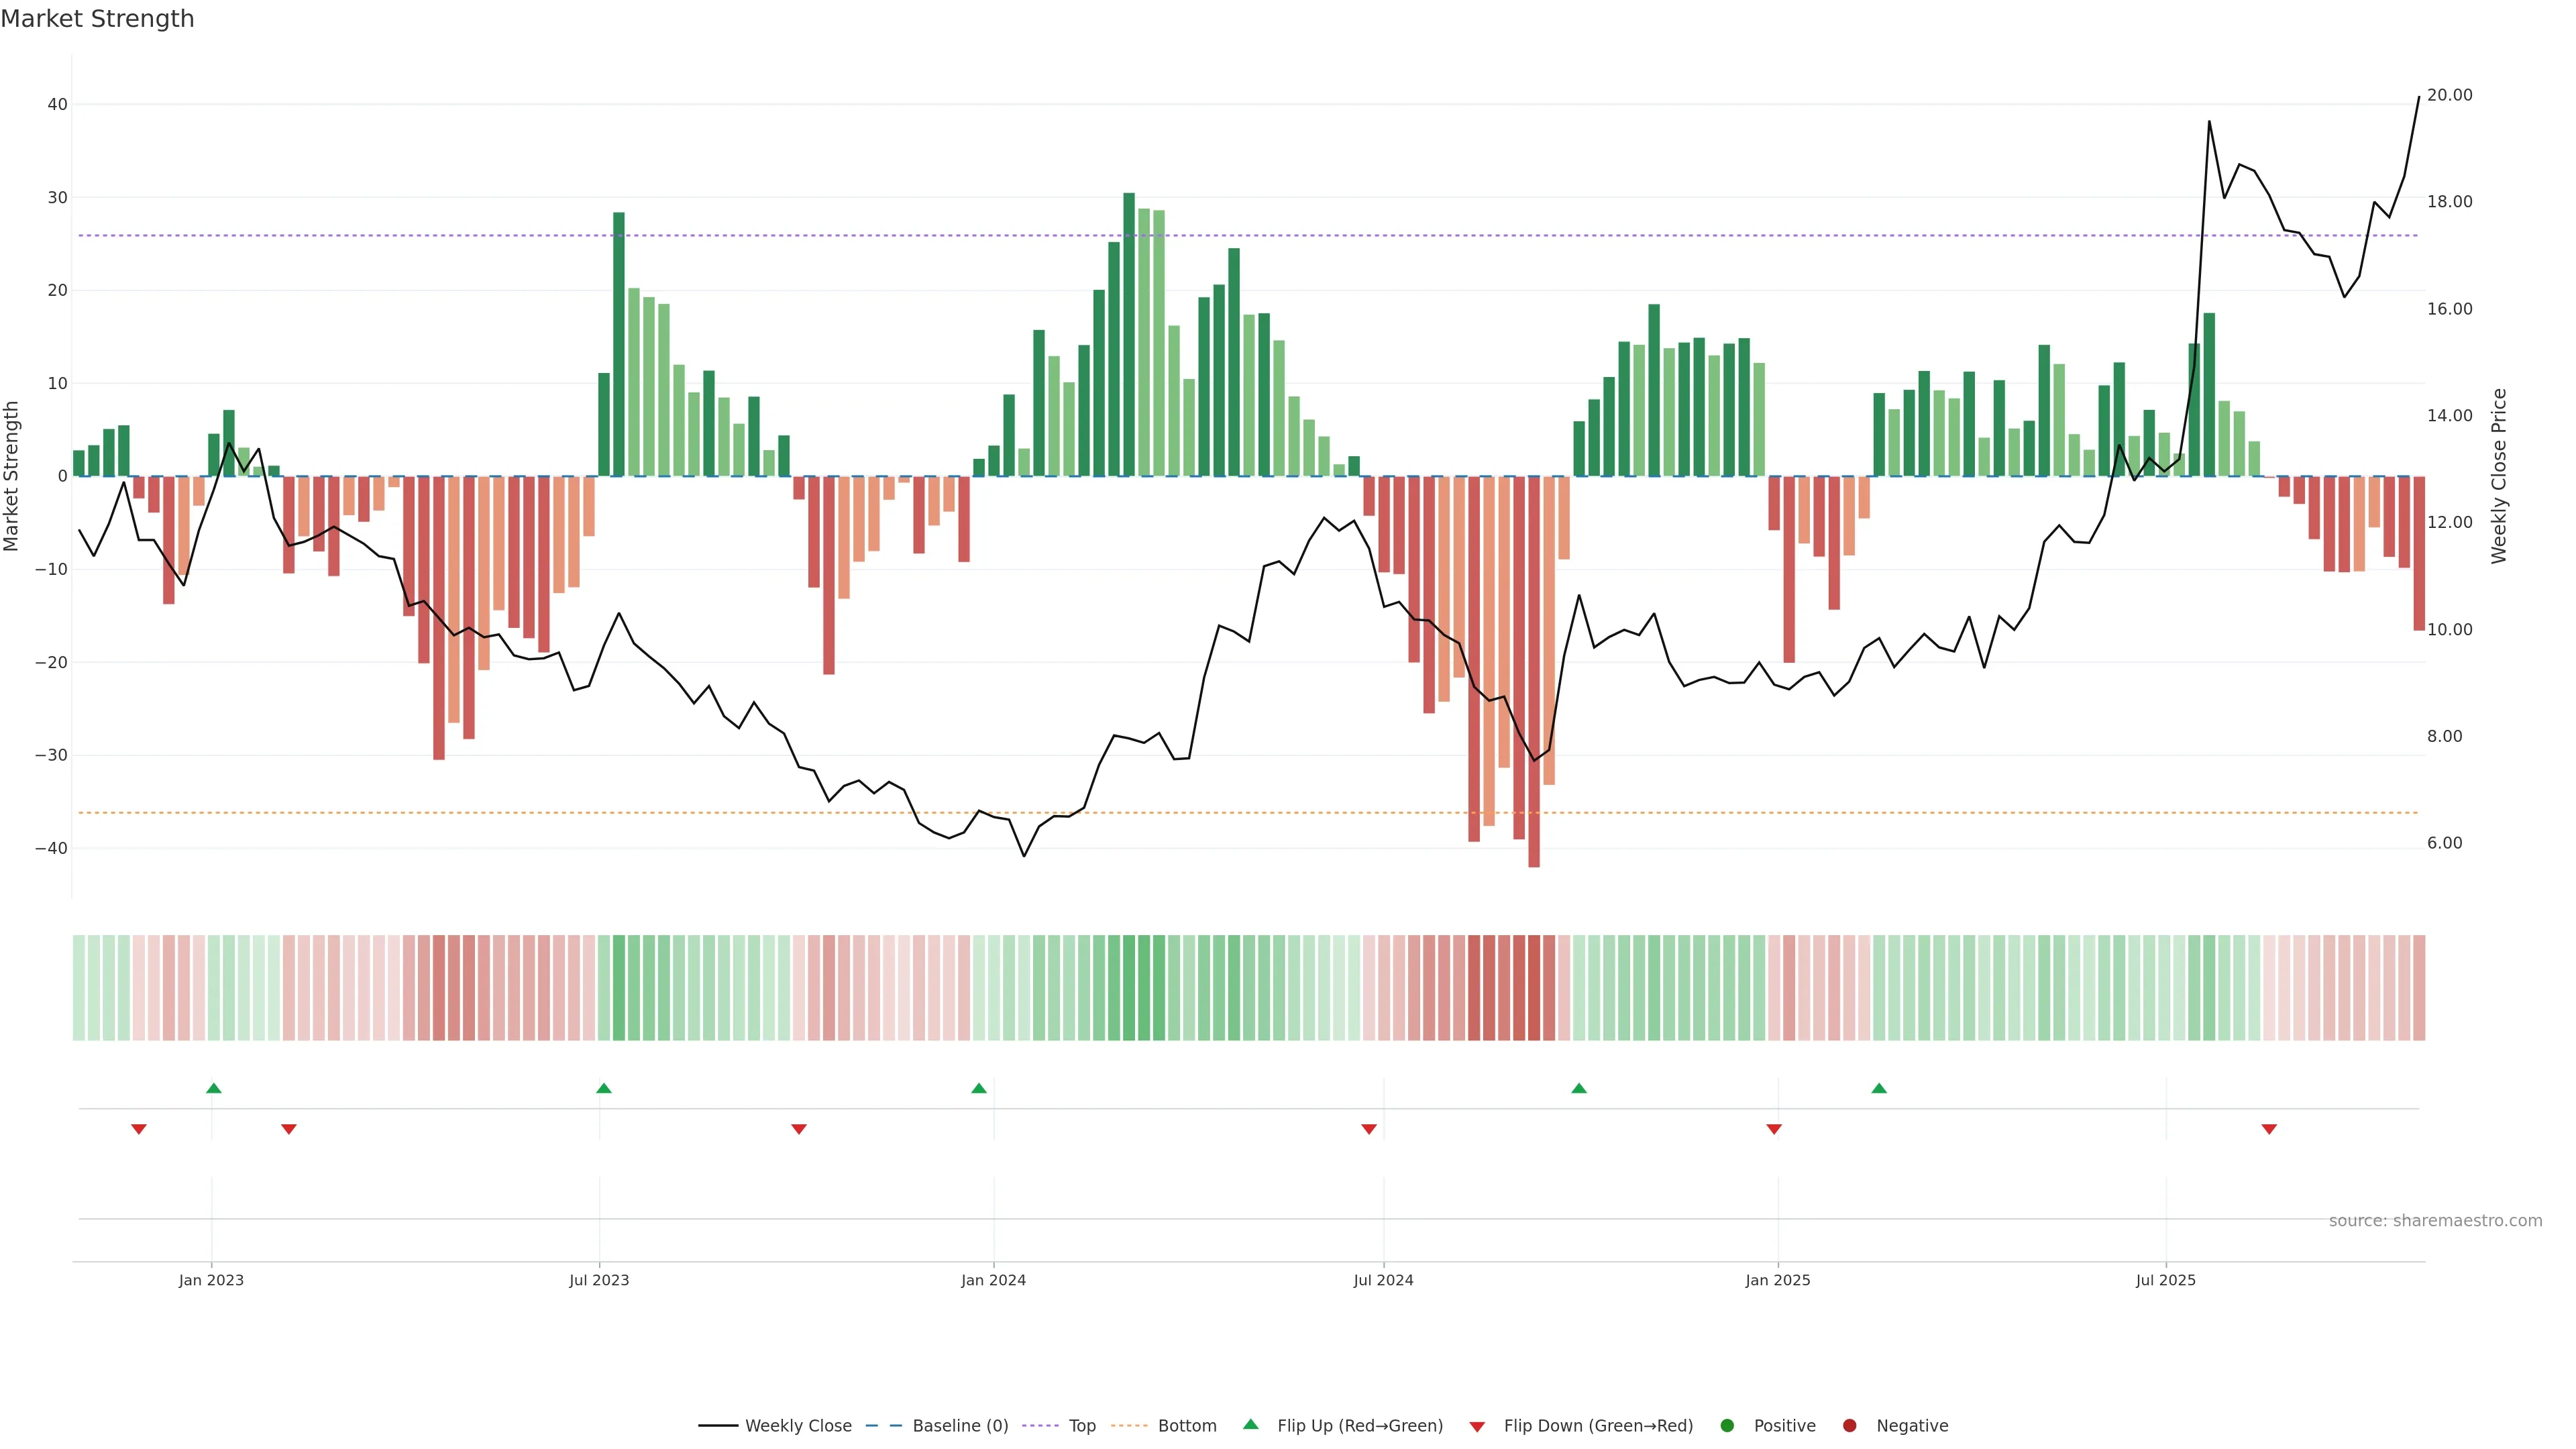The height and width of the screenshot is (1449, 2576).
Task: Click the Market Strength chart title
Action: pos(97,19)
